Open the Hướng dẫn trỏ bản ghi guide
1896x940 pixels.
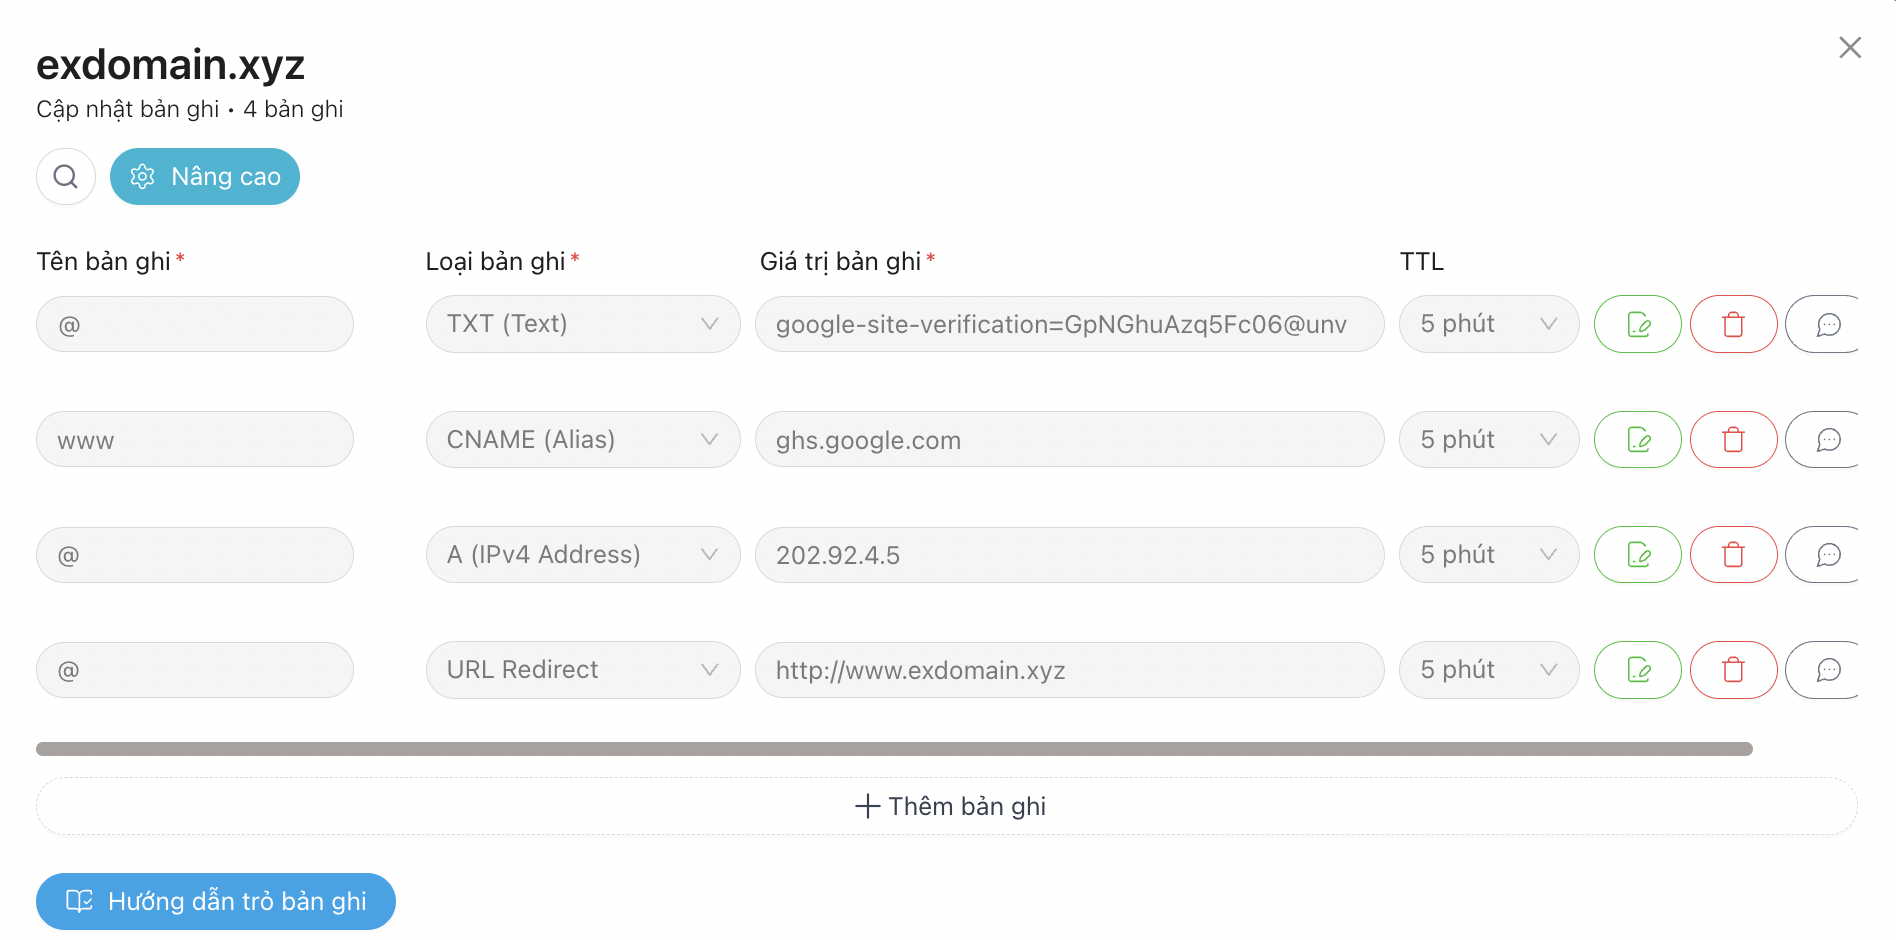coord(216,901)
